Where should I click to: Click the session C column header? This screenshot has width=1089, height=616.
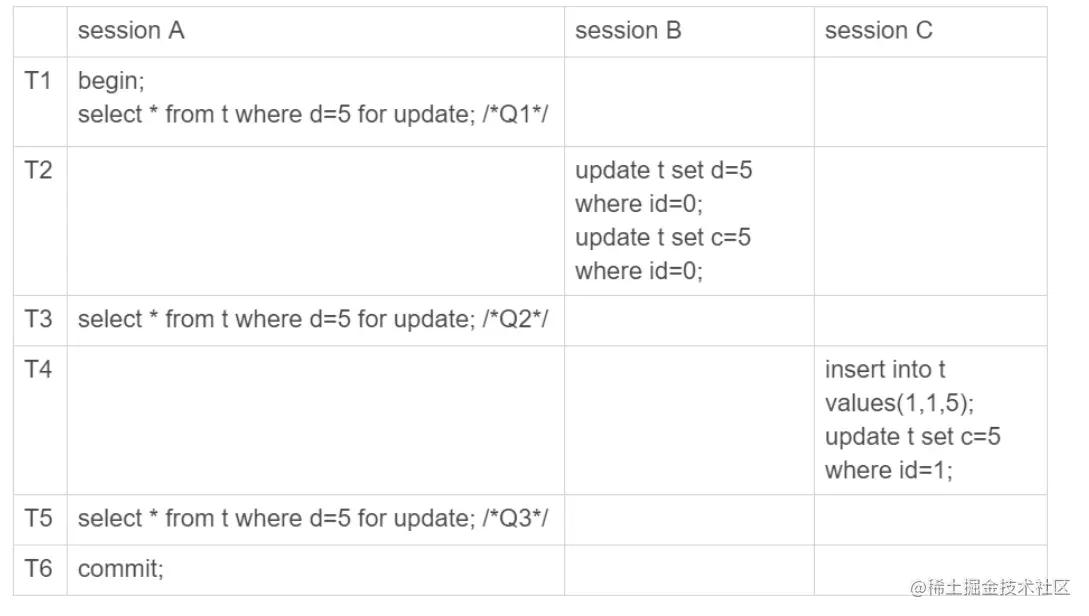click(x=878, y=31)
